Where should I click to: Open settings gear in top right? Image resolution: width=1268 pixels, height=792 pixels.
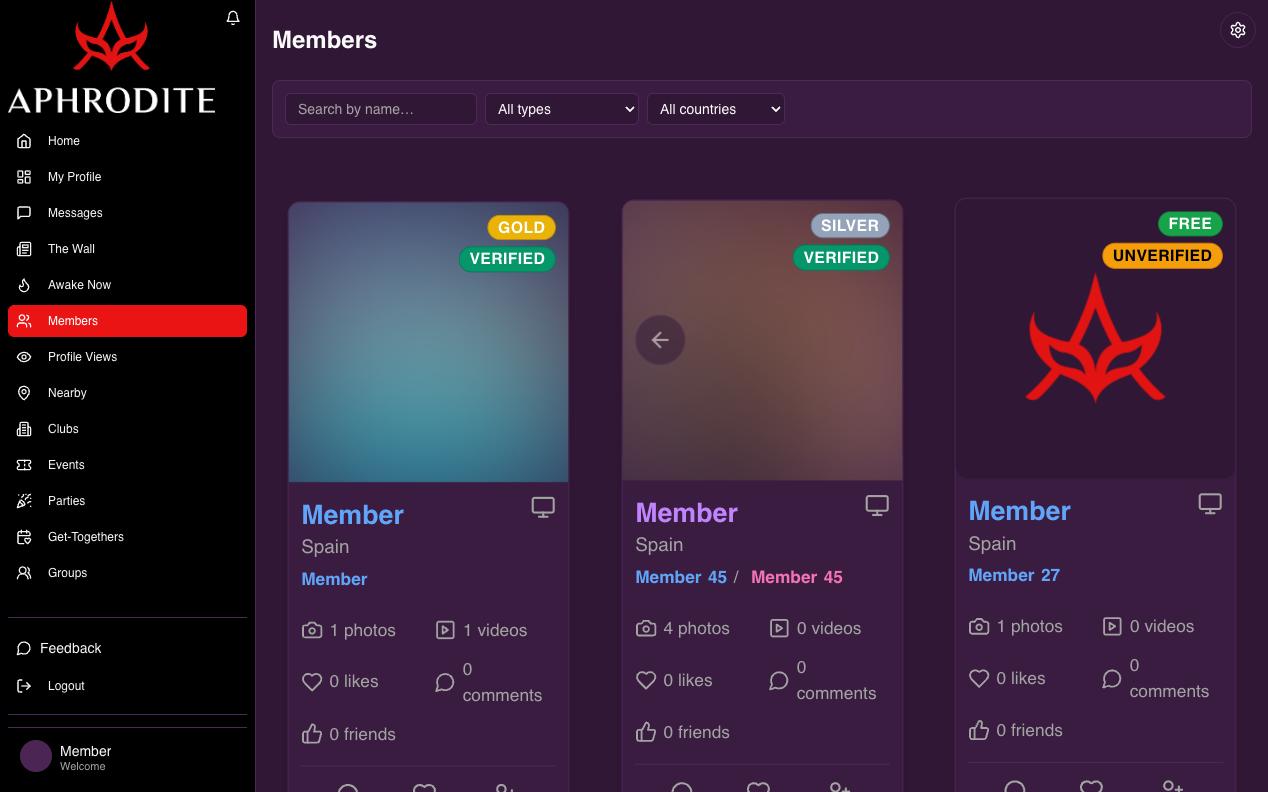coord(1238,30)
